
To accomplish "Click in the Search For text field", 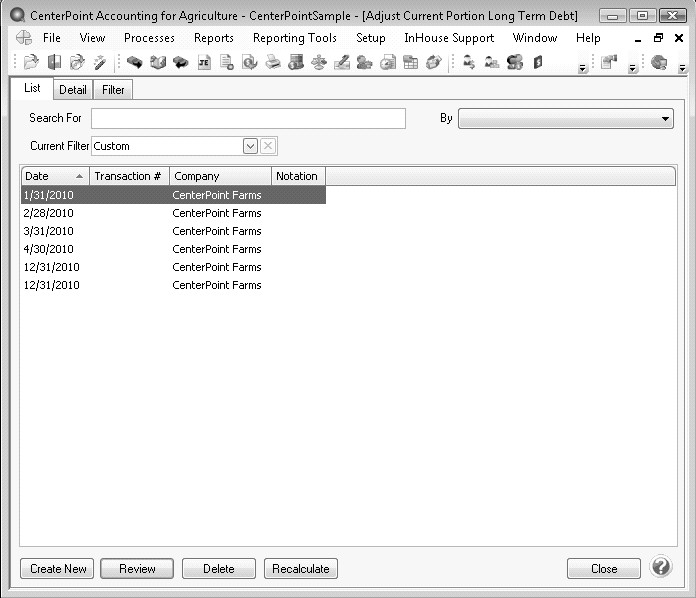I will pos(248,119).
